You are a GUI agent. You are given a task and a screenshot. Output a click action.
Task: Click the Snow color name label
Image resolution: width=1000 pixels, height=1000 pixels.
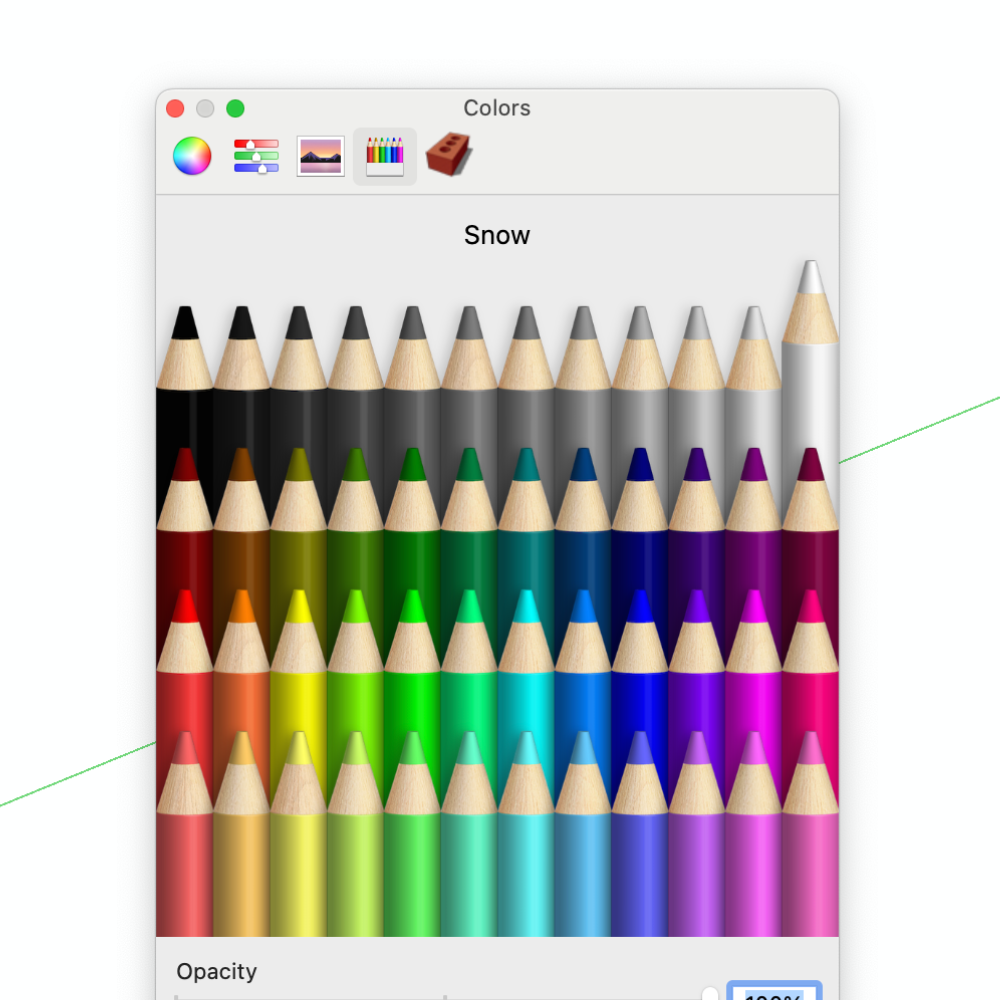(x=497, y=235)
